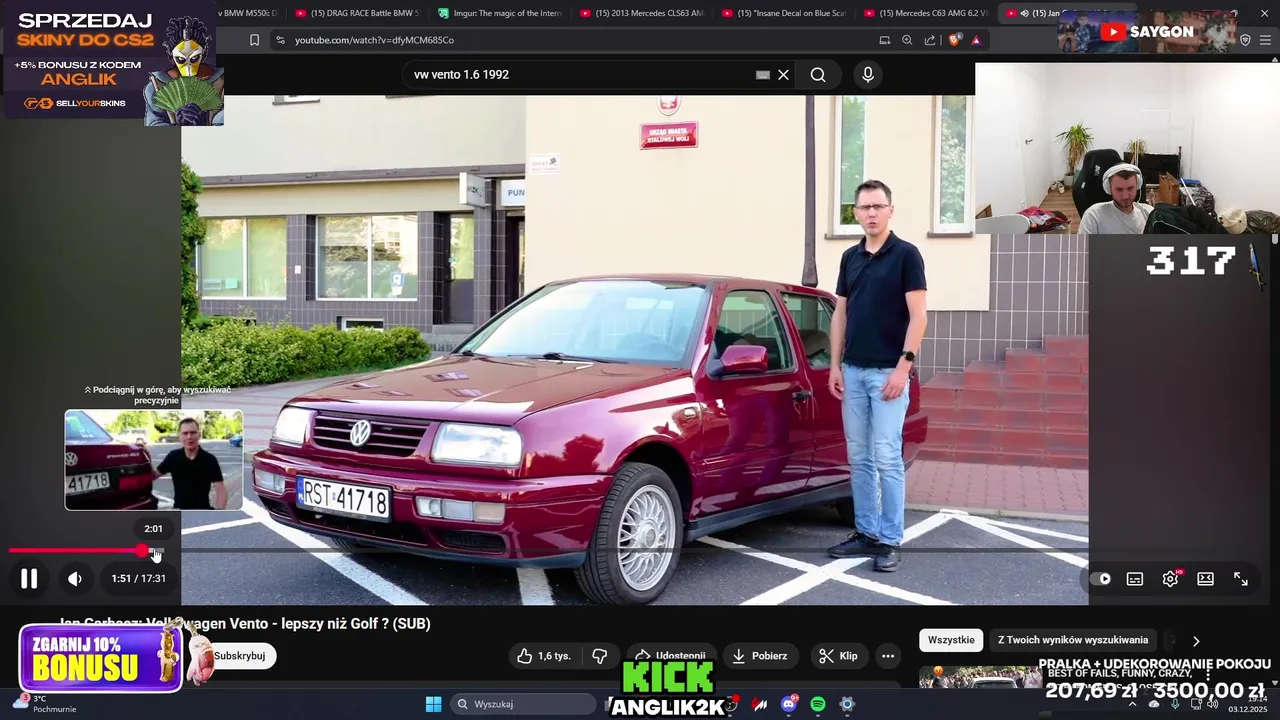Open Steam gear icon on taskbar
The height and width of the screenshot is (720, 1280).
tap(847, 704)
